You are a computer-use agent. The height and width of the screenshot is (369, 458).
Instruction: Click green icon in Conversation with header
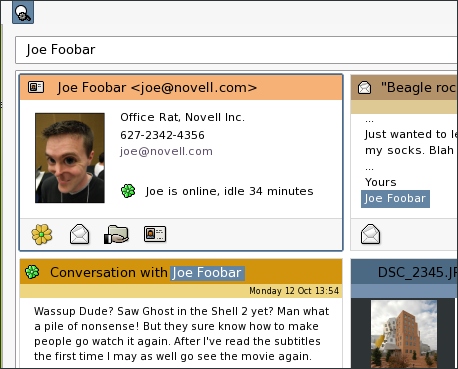click(32, 272)
